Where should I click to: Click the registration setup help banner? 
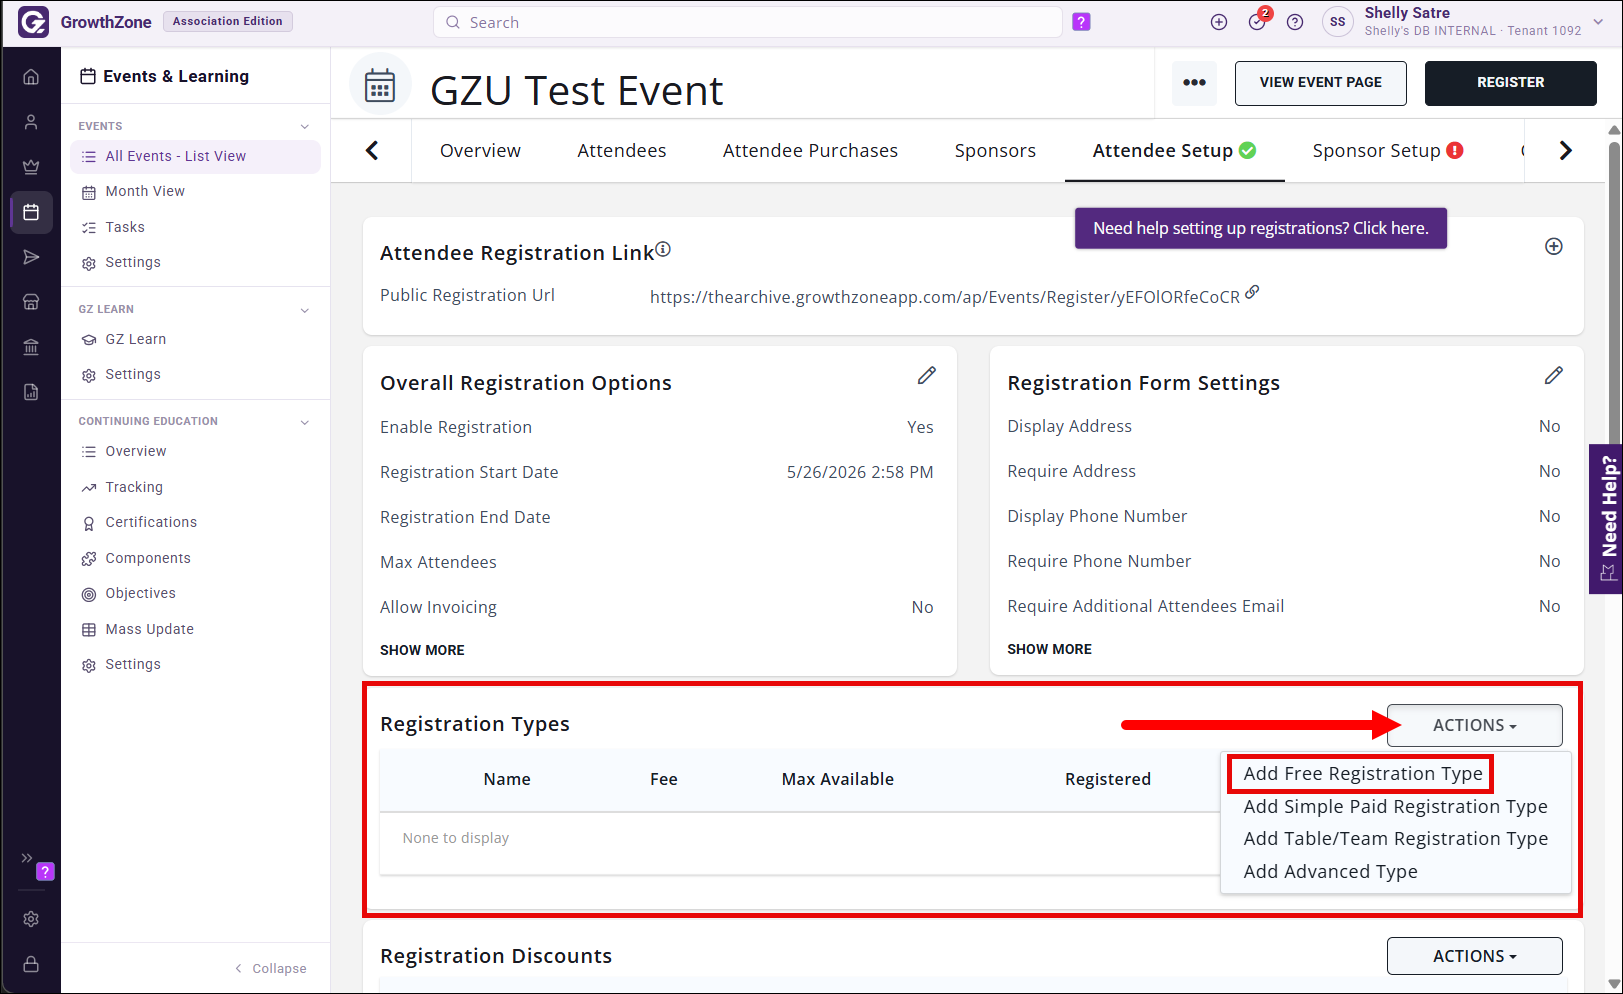tap(1260, 228)
